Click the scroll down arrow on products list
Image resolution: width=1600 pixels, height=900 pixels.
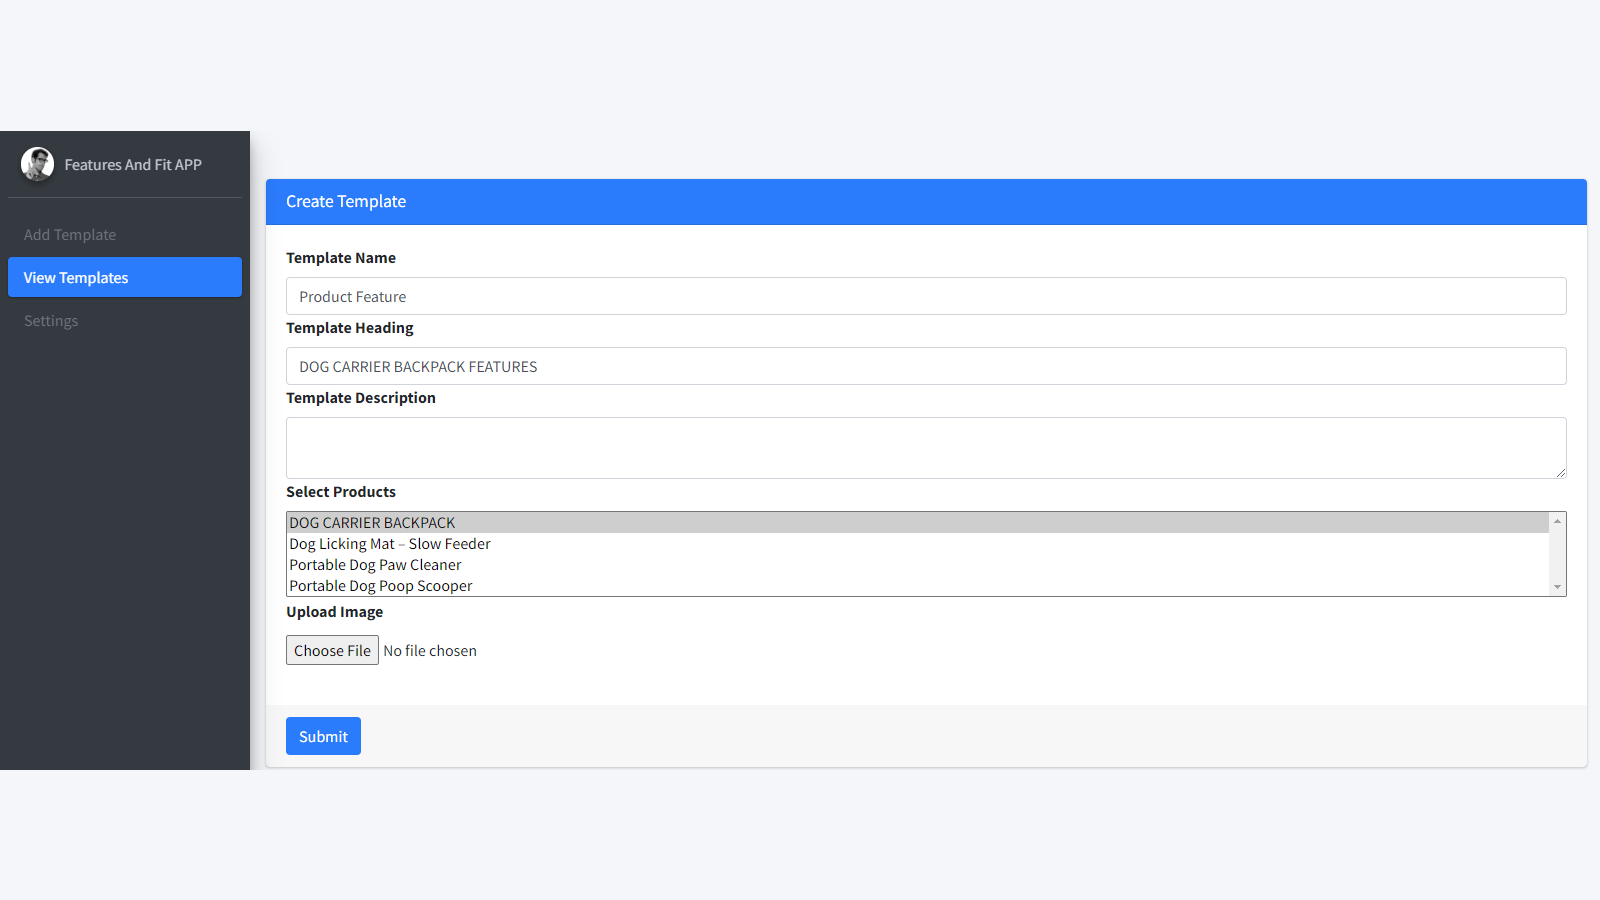1557,587
